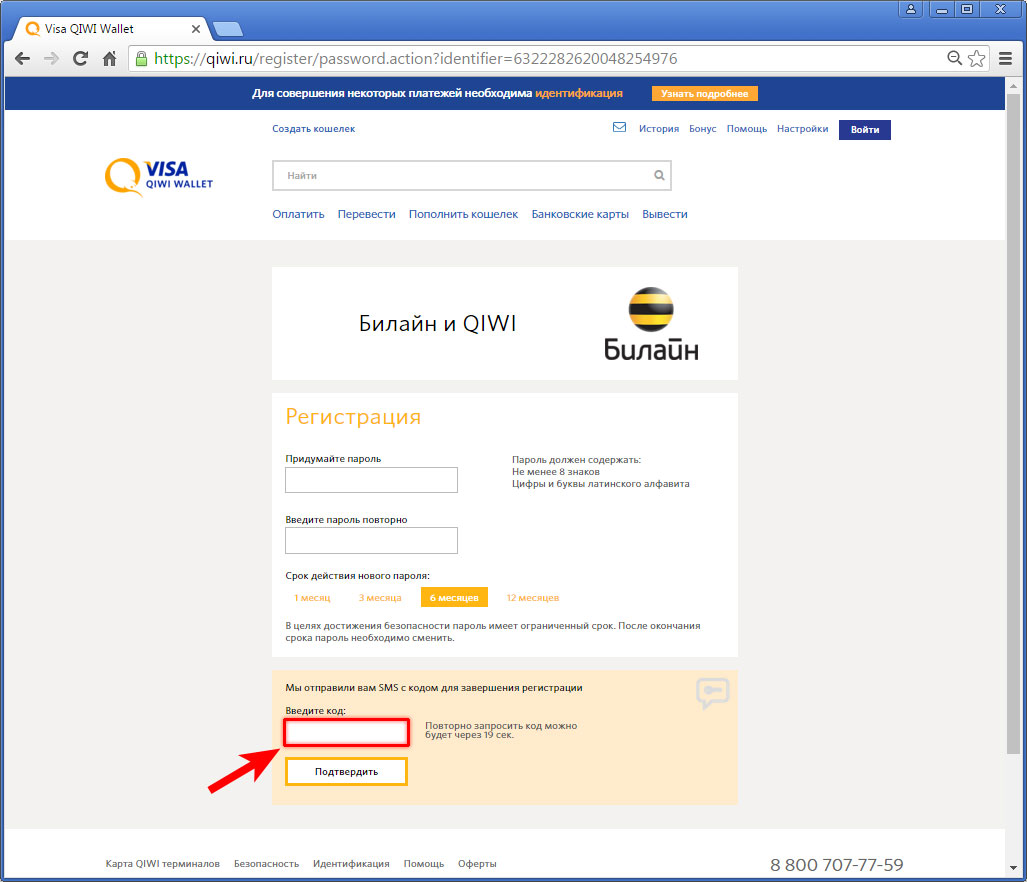Open the Безопасность footer link
The width and height of the screenshot is (1027, 882).
click(x=267, y=864)
